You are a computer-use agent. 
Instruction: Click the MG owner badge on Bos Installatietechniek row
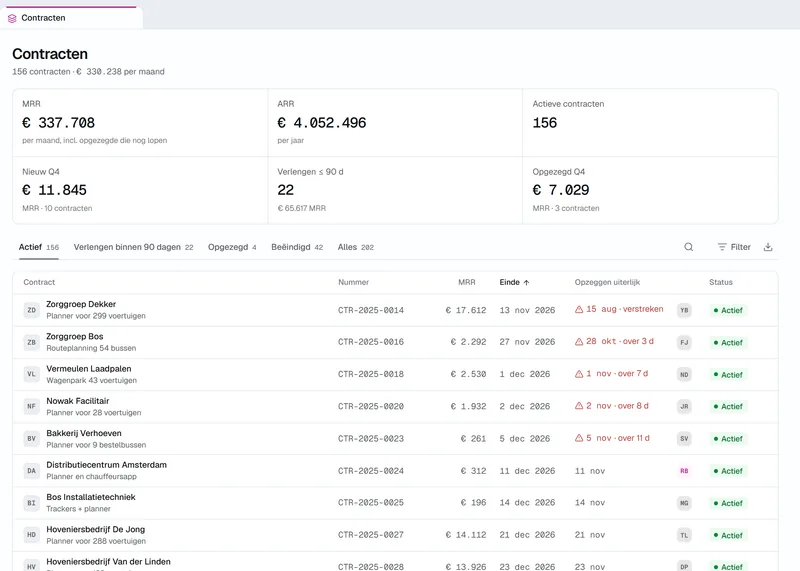(x=684, y=503)
